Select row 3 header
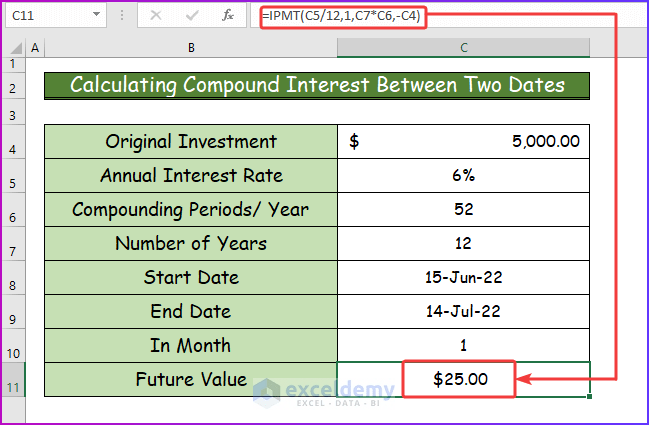The image size is (649, 425). click(13, 112)
